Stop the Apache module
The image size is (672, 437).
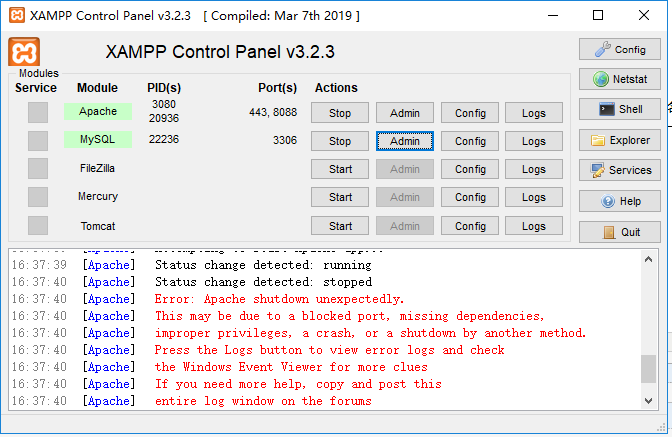coord(340,113)
